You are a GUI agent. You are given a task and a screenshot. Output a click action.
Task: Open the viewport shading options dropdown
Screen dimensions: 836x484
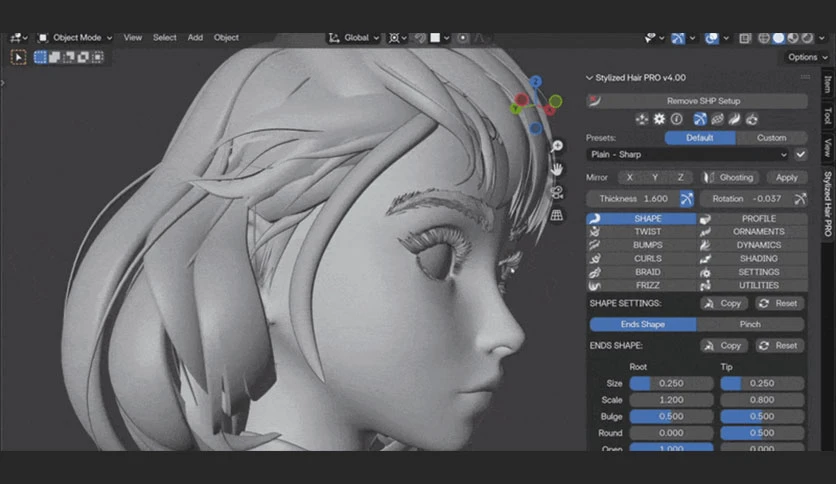tap(822, 38)
